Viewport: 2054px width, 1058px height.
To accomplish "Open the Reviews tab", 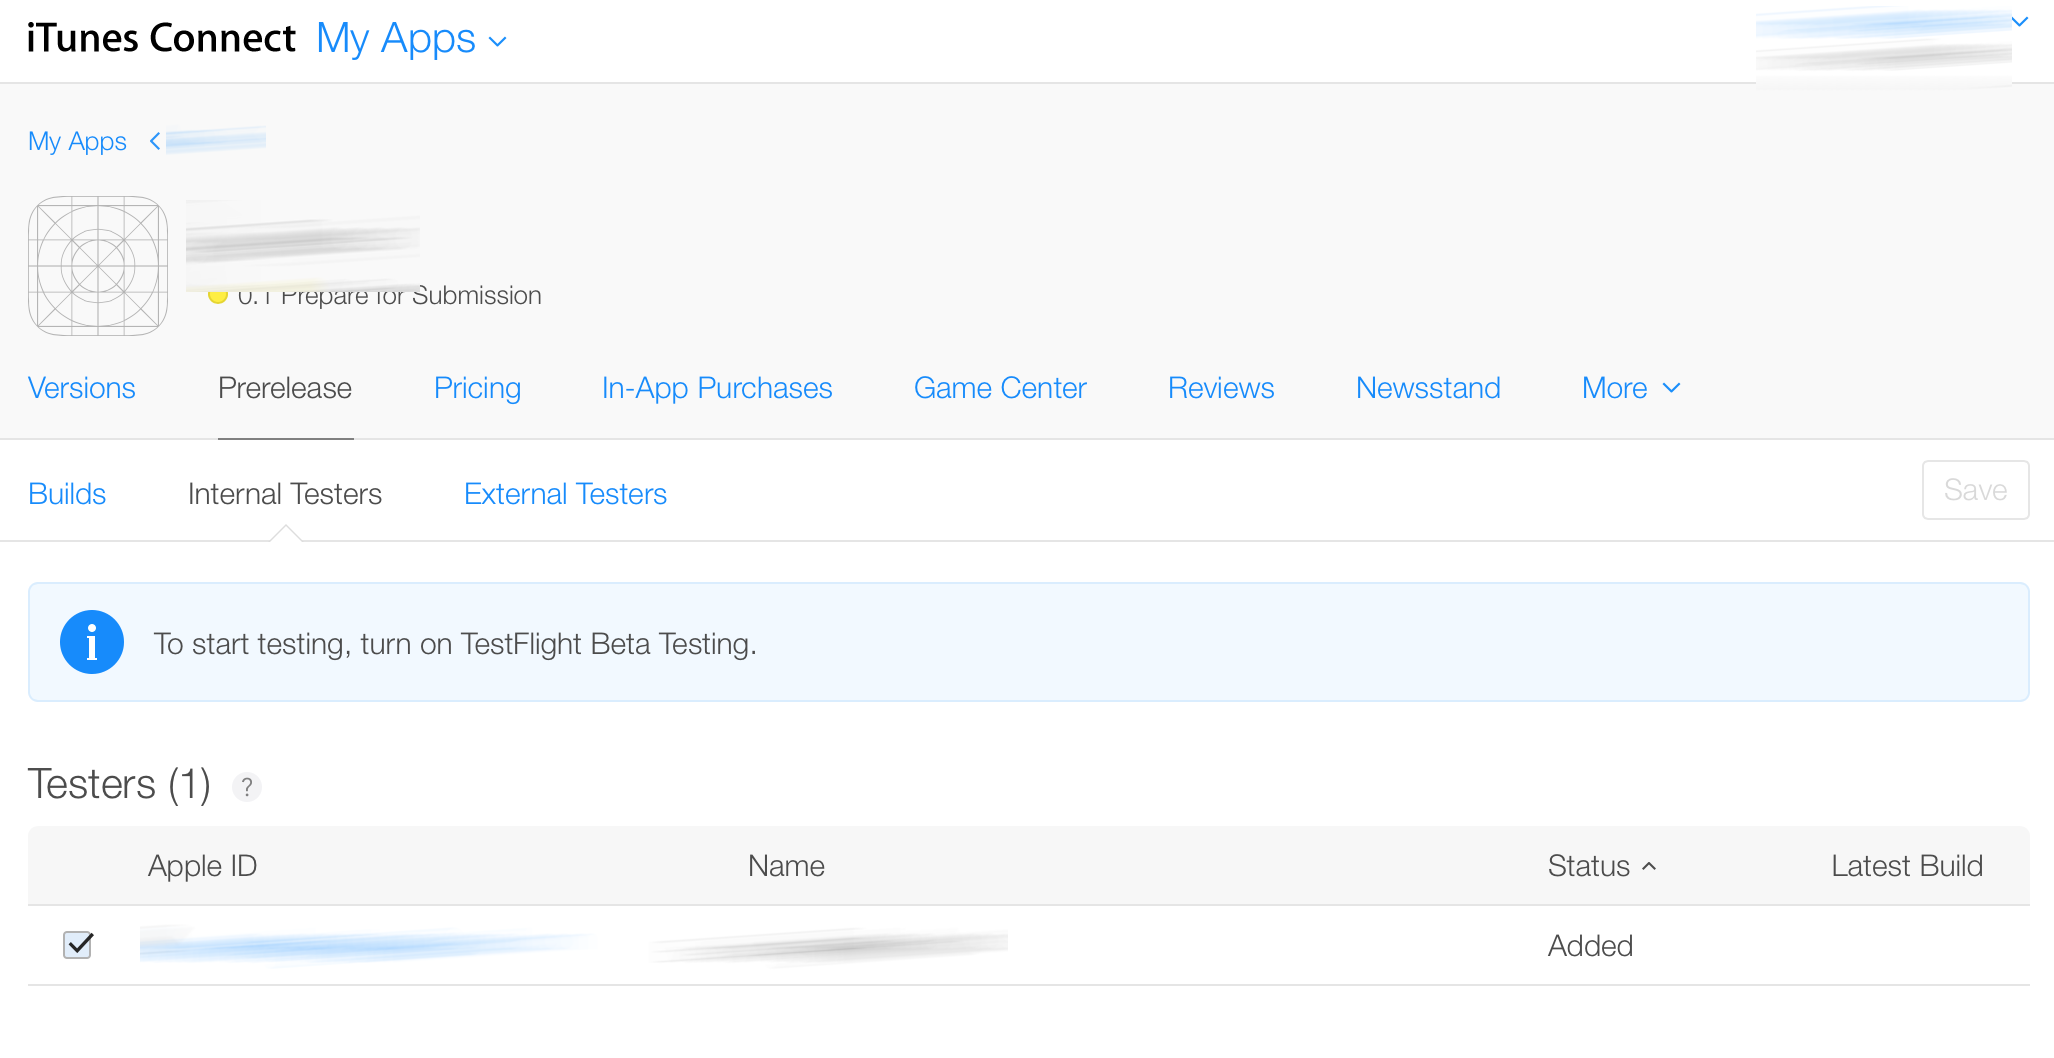I will click(1221, 388).
